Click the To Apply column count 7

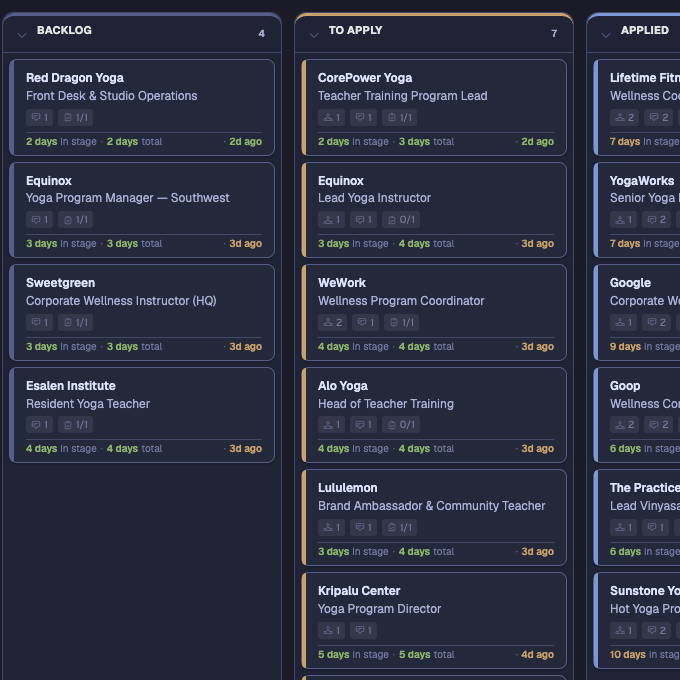pyautogui.click(x=554, y=33)
